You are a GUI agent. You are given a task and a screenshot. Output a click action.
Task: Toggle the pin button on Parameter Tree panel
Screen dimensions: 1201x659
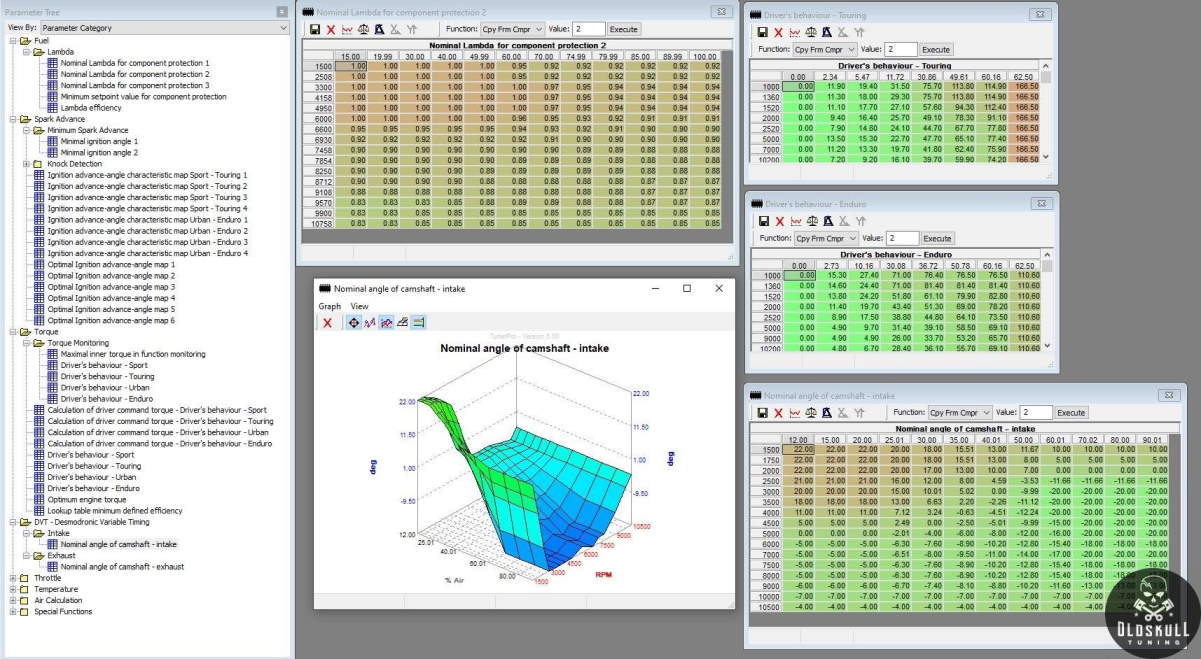tap(283, 12)
